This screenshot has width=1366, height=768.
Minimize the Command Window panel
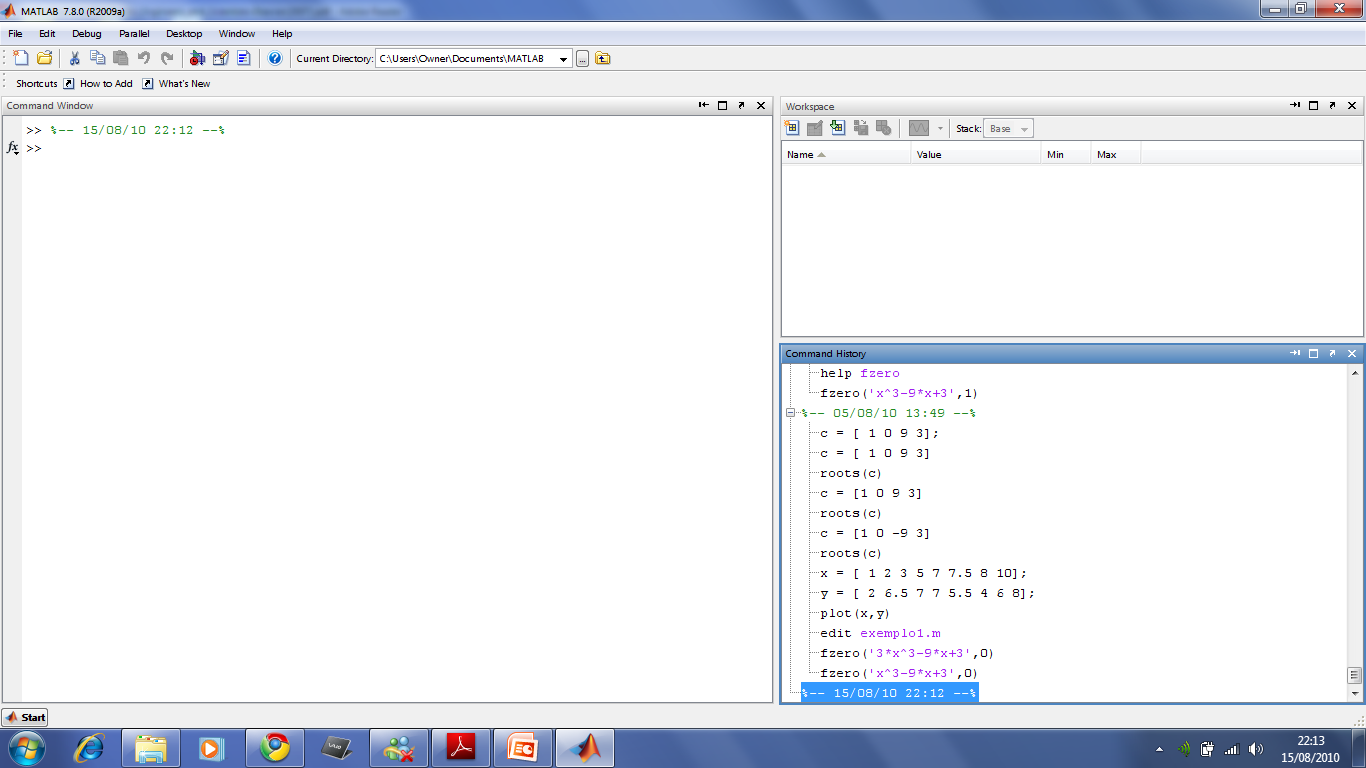coord(704,105)
